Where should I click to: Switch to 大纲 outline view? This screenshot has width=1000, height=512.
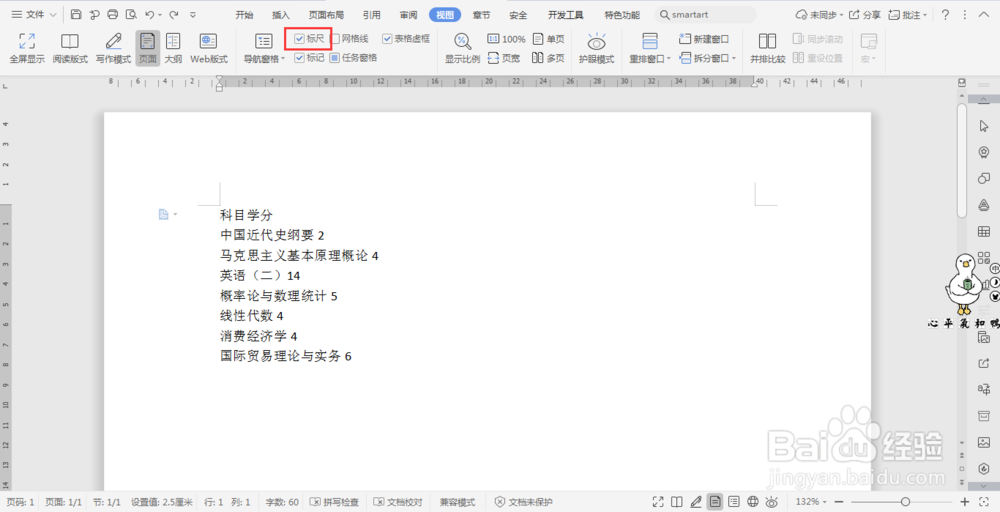point(173,48)
